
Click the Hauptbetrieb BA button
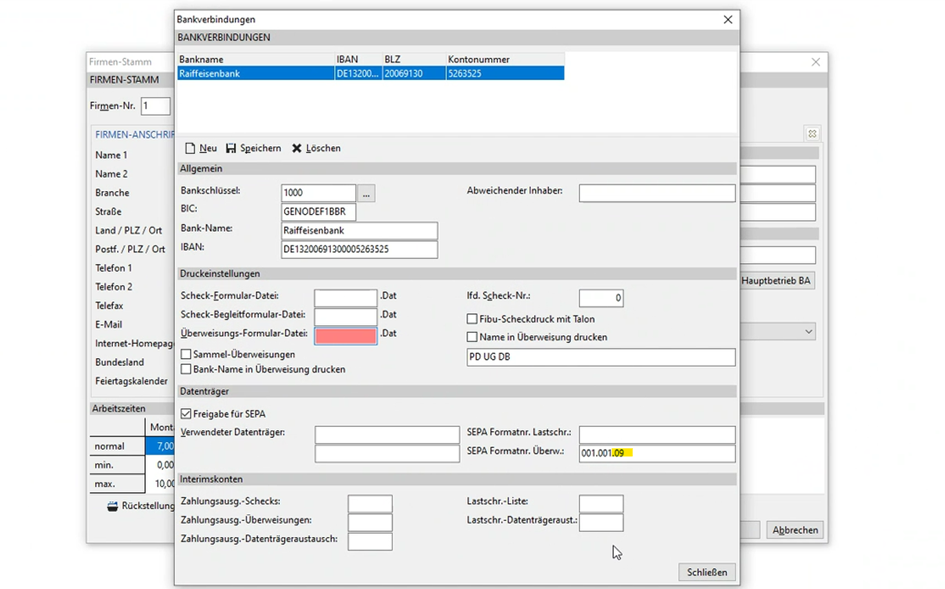(x=777, y=281)
